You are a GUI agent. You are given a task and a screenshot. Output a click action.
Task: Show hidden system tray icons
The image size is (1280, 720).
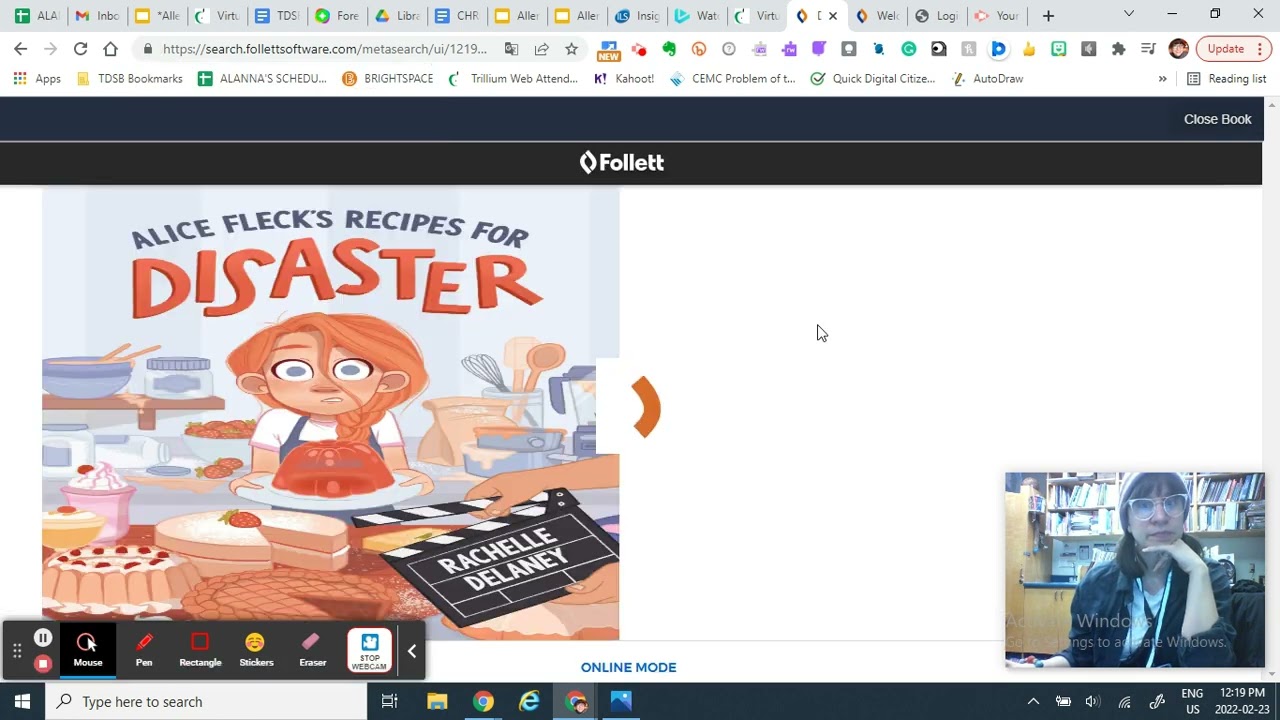[x=1033, y=702]
